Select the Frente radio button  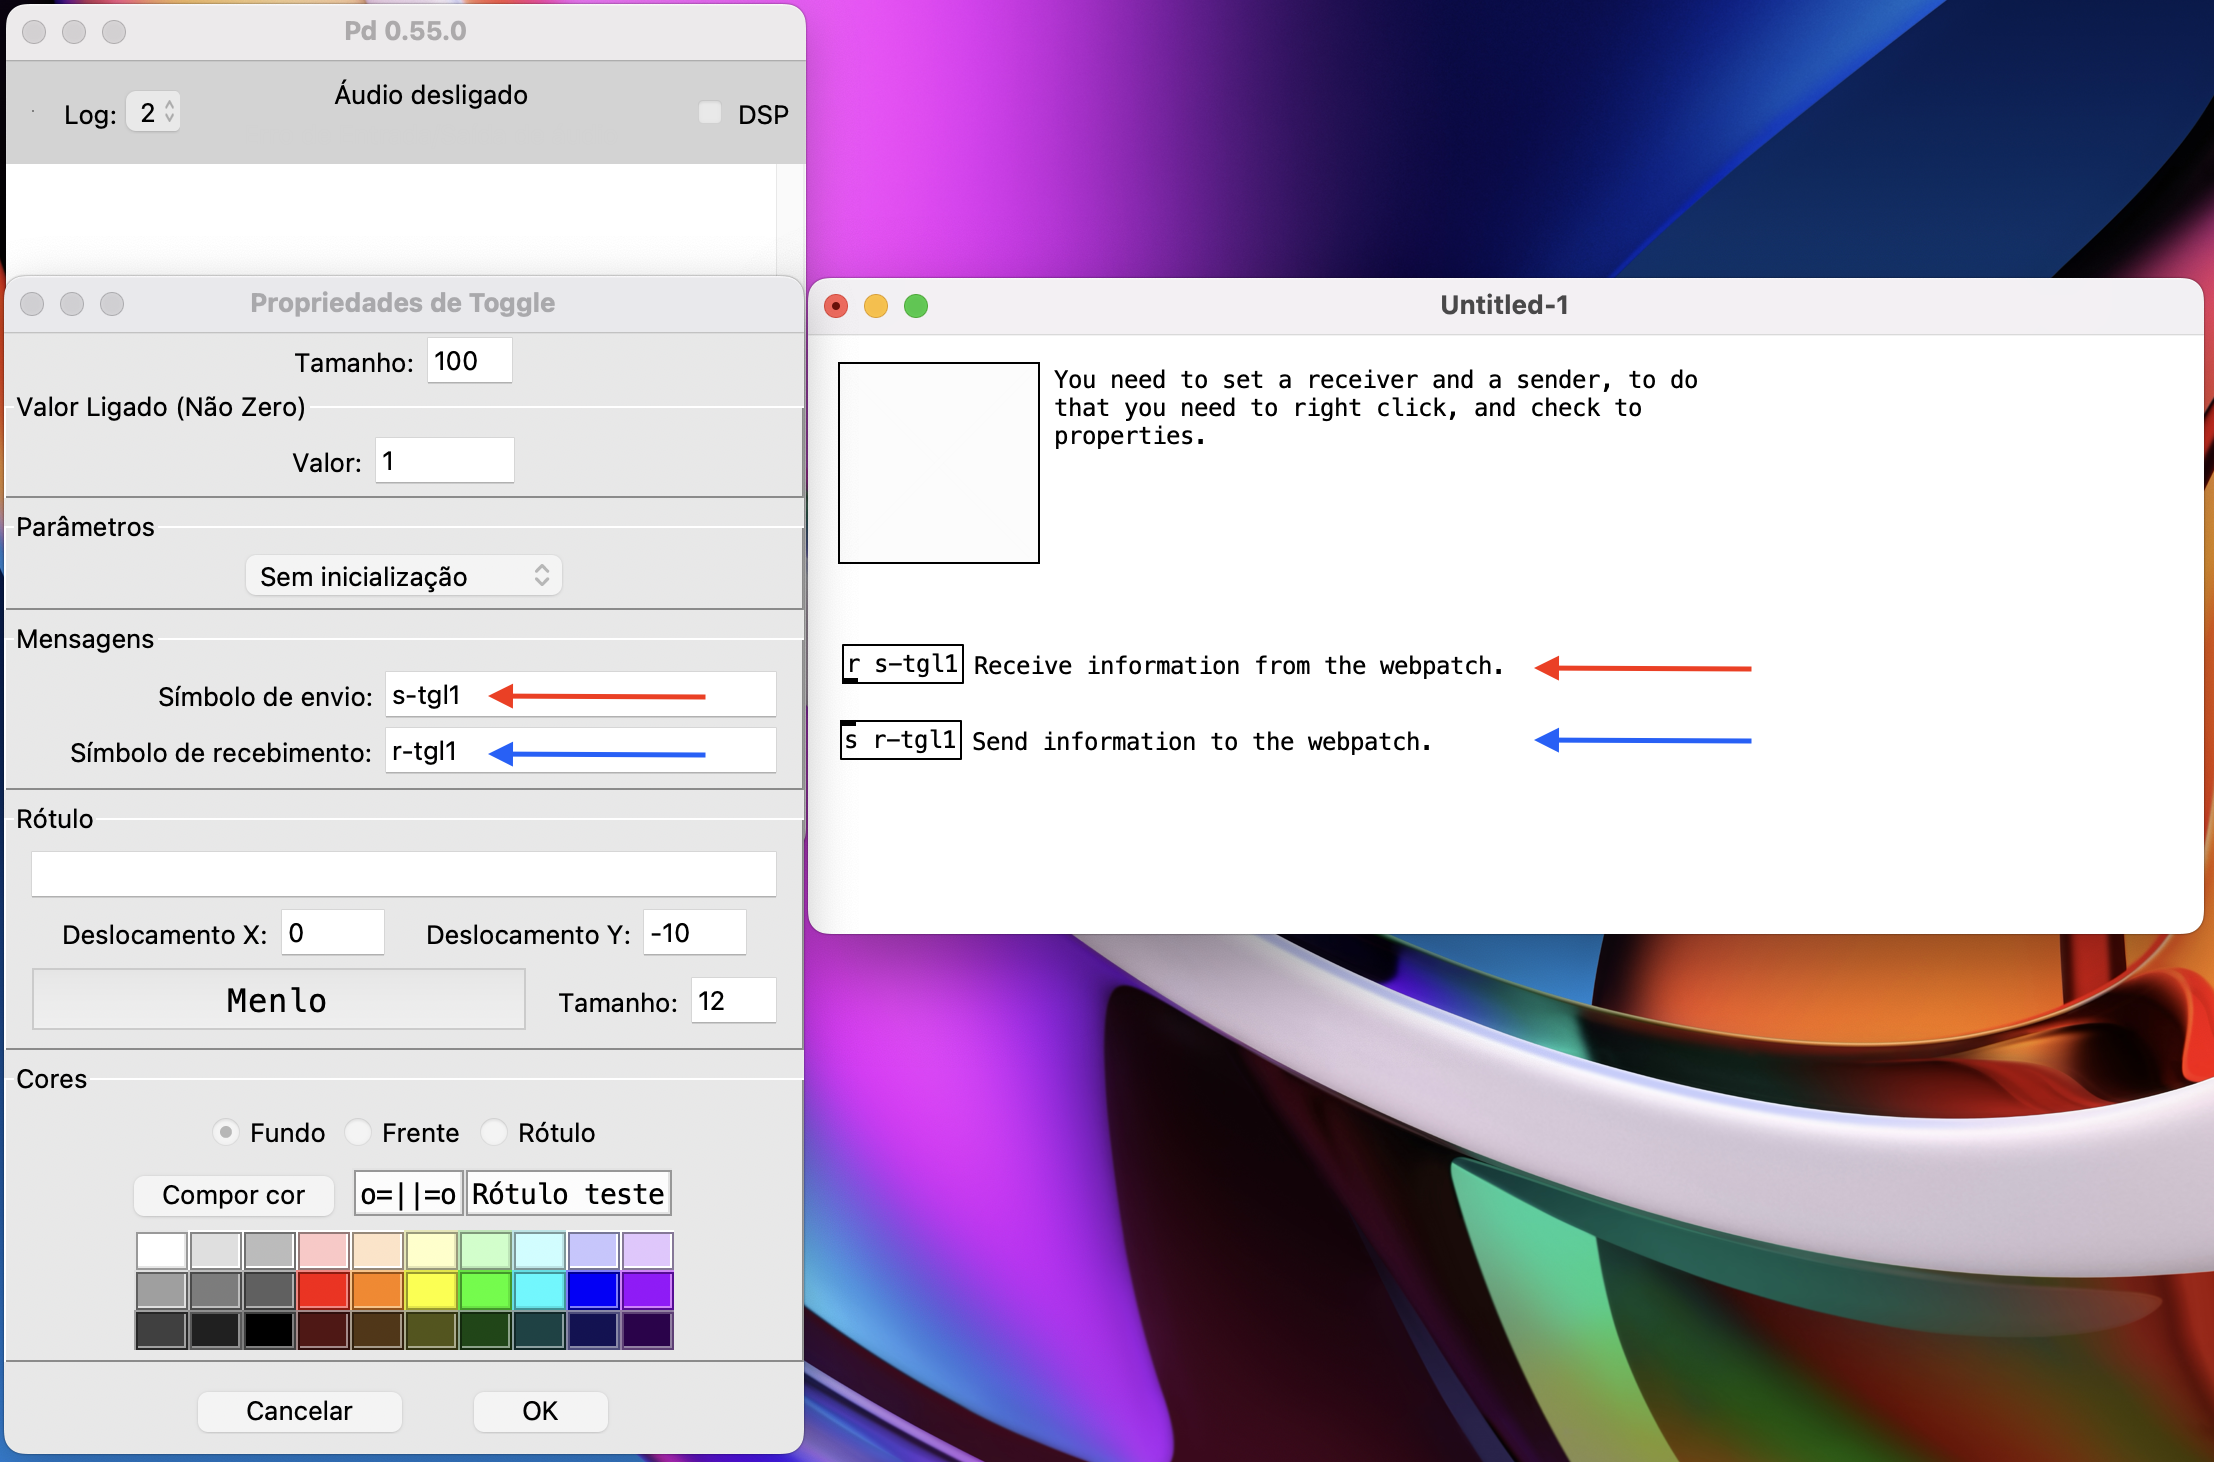(357, 1132)
